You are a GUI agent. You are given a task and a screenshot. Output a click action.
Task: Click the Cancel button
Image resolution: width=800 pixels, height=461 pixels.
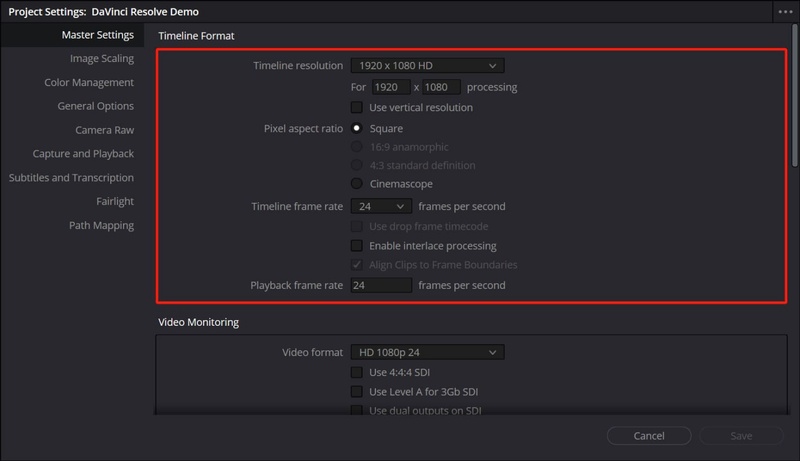pos(649,436)
